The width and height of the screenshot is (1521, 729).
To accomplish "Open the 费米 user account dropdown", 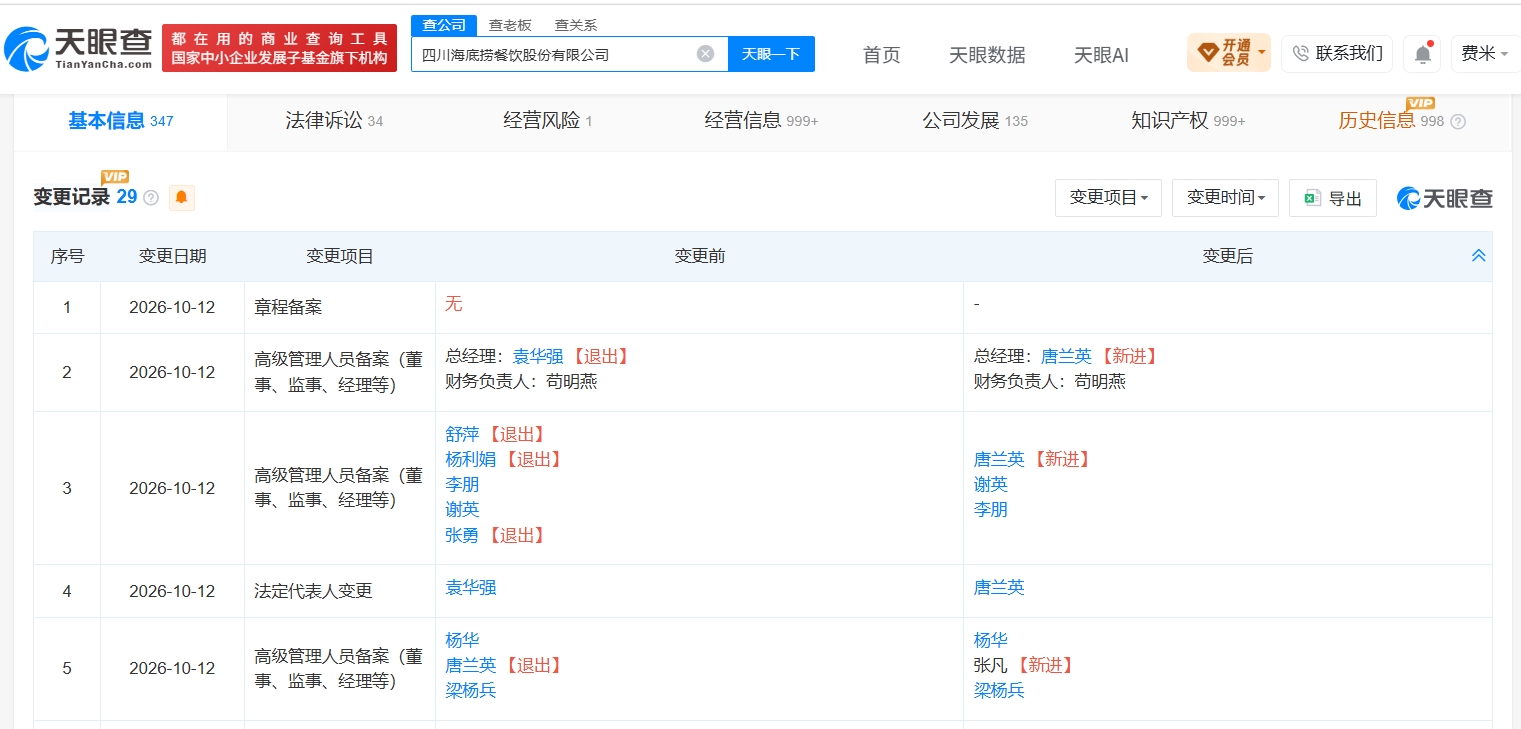I will 1485,54.
